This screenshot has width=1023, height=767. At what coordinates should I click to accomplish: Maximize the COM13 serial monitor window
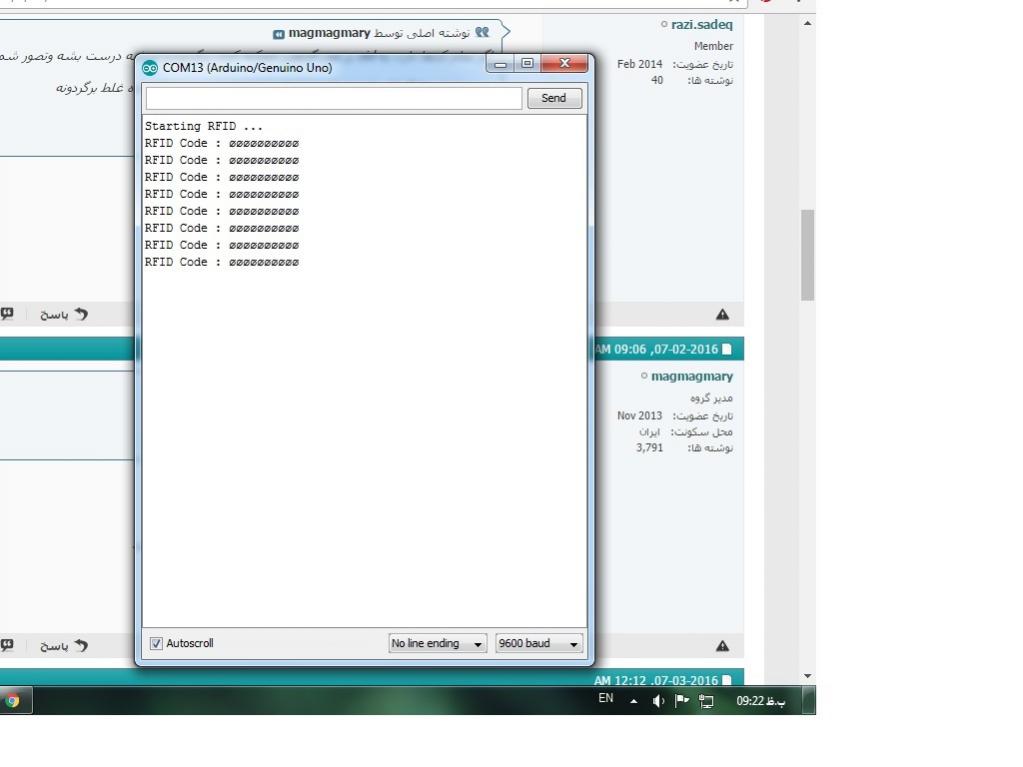(x=526, y=64)
